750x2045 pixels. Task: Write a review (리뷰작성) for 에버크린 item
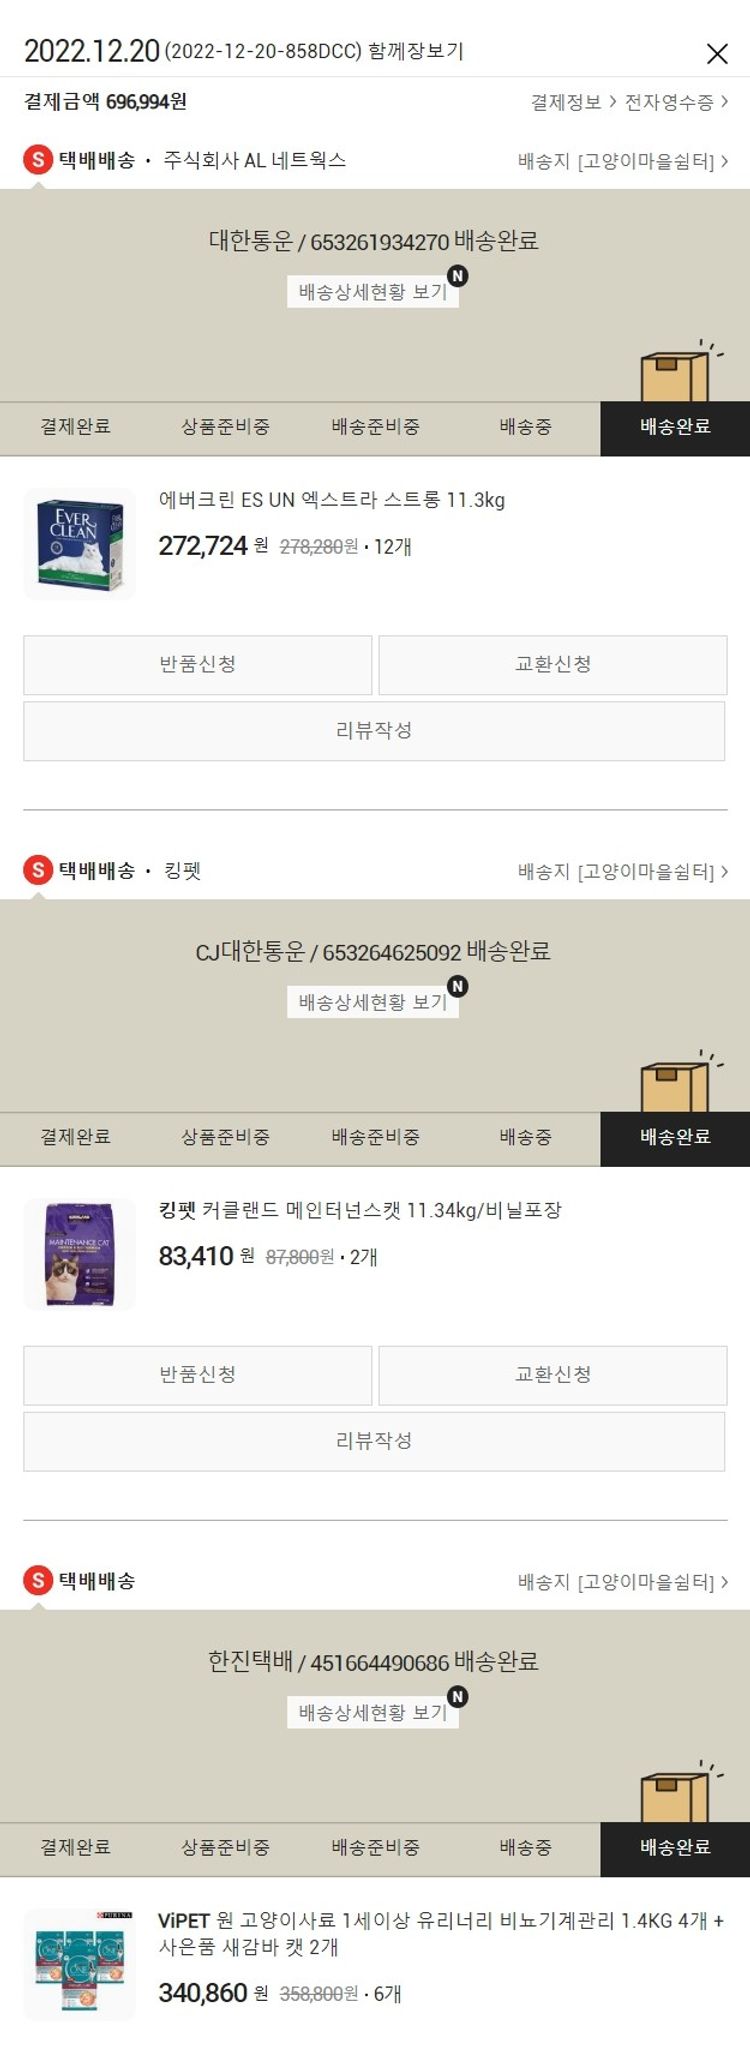(374, 730)
